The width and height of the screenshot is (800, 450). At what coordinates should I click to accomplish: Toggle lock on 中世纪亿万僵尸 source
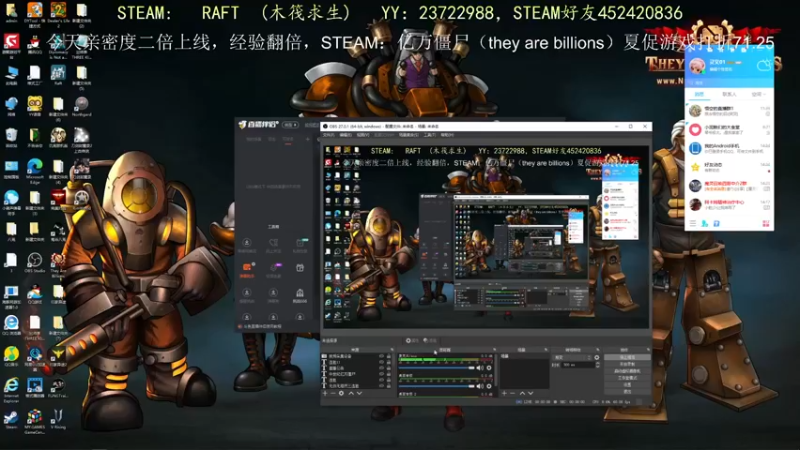389,374
